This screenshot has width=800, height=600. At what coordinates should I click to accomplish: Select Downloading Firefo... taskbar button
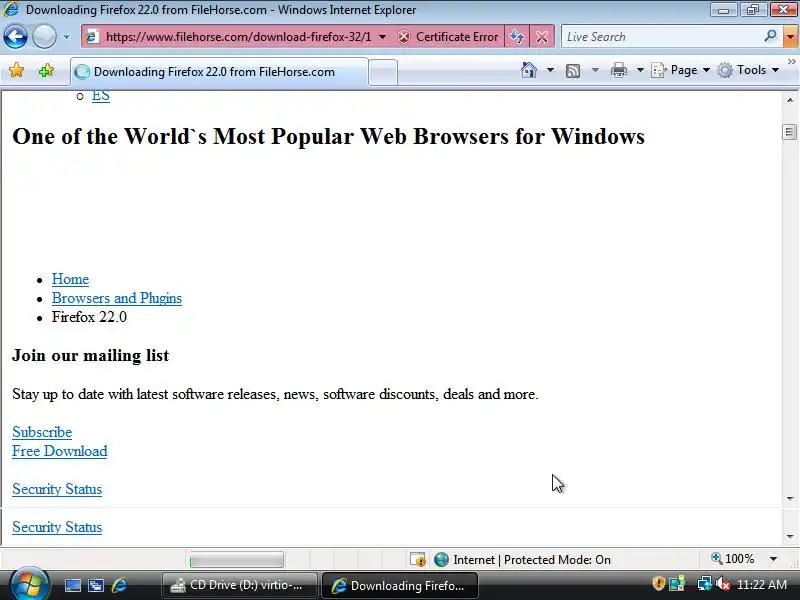tap(399, 585)
